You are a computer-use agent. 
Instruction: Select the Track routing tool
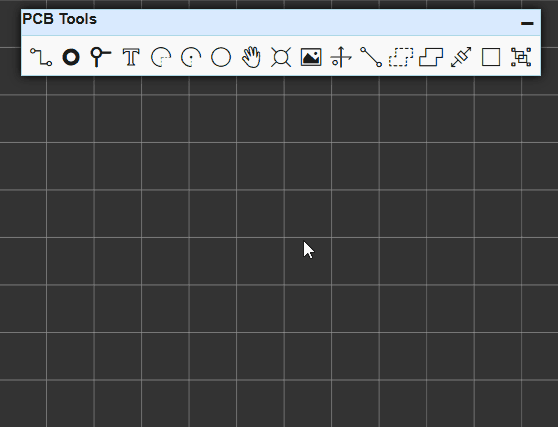tap(41, 57)
